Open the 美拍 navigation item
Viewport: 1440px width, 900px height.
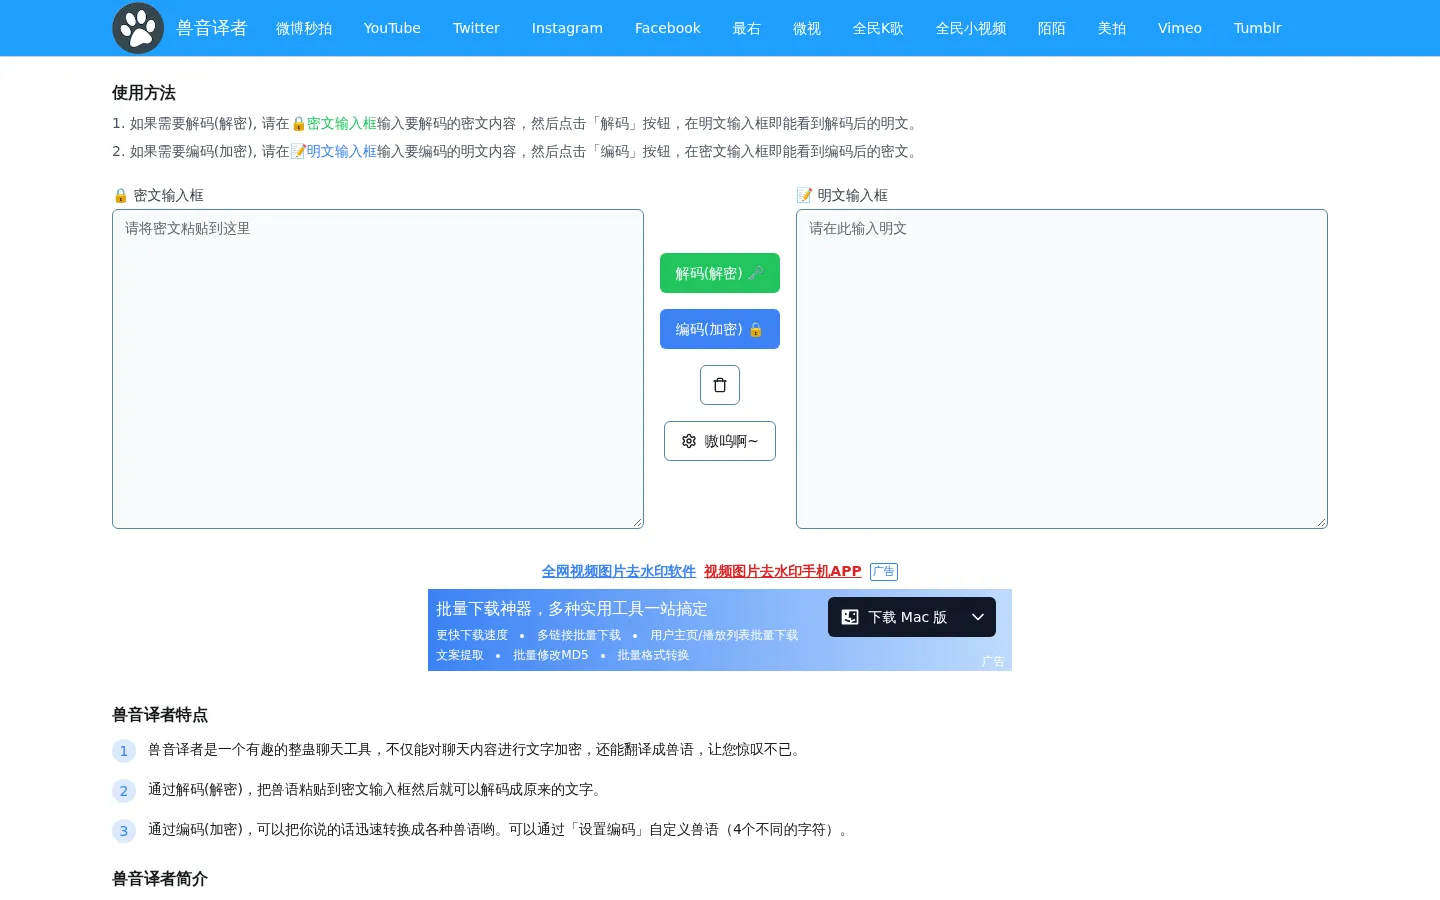[1112, 28]
